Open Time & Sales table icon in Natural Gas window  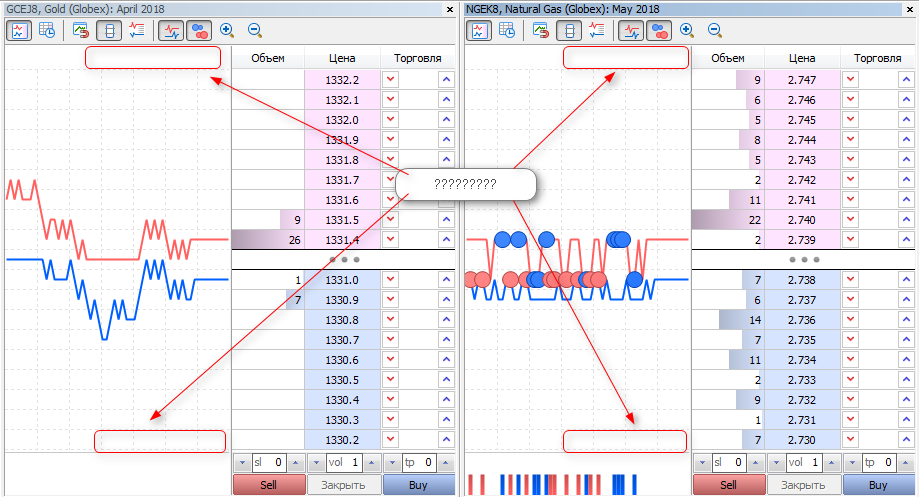507,30
